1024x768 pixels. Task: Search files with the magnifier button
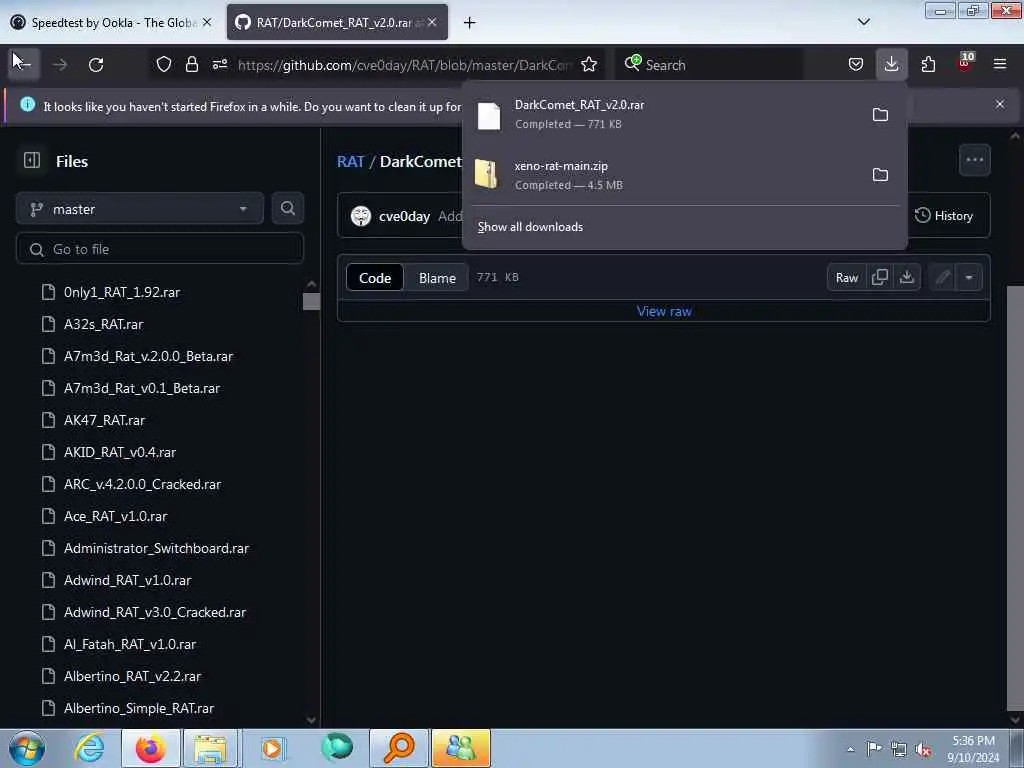[288, 208]
